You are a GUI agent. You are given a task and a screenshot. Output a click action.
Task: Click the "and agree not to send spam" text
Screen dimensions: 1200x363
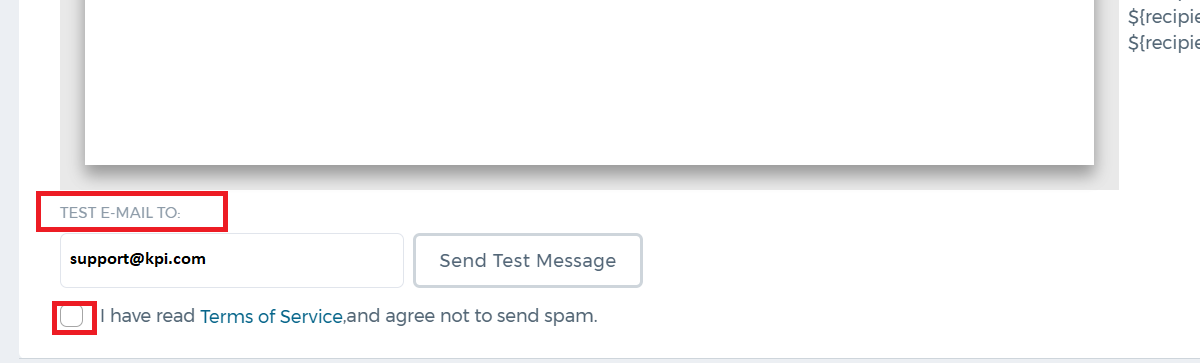[x=468, y=317]
